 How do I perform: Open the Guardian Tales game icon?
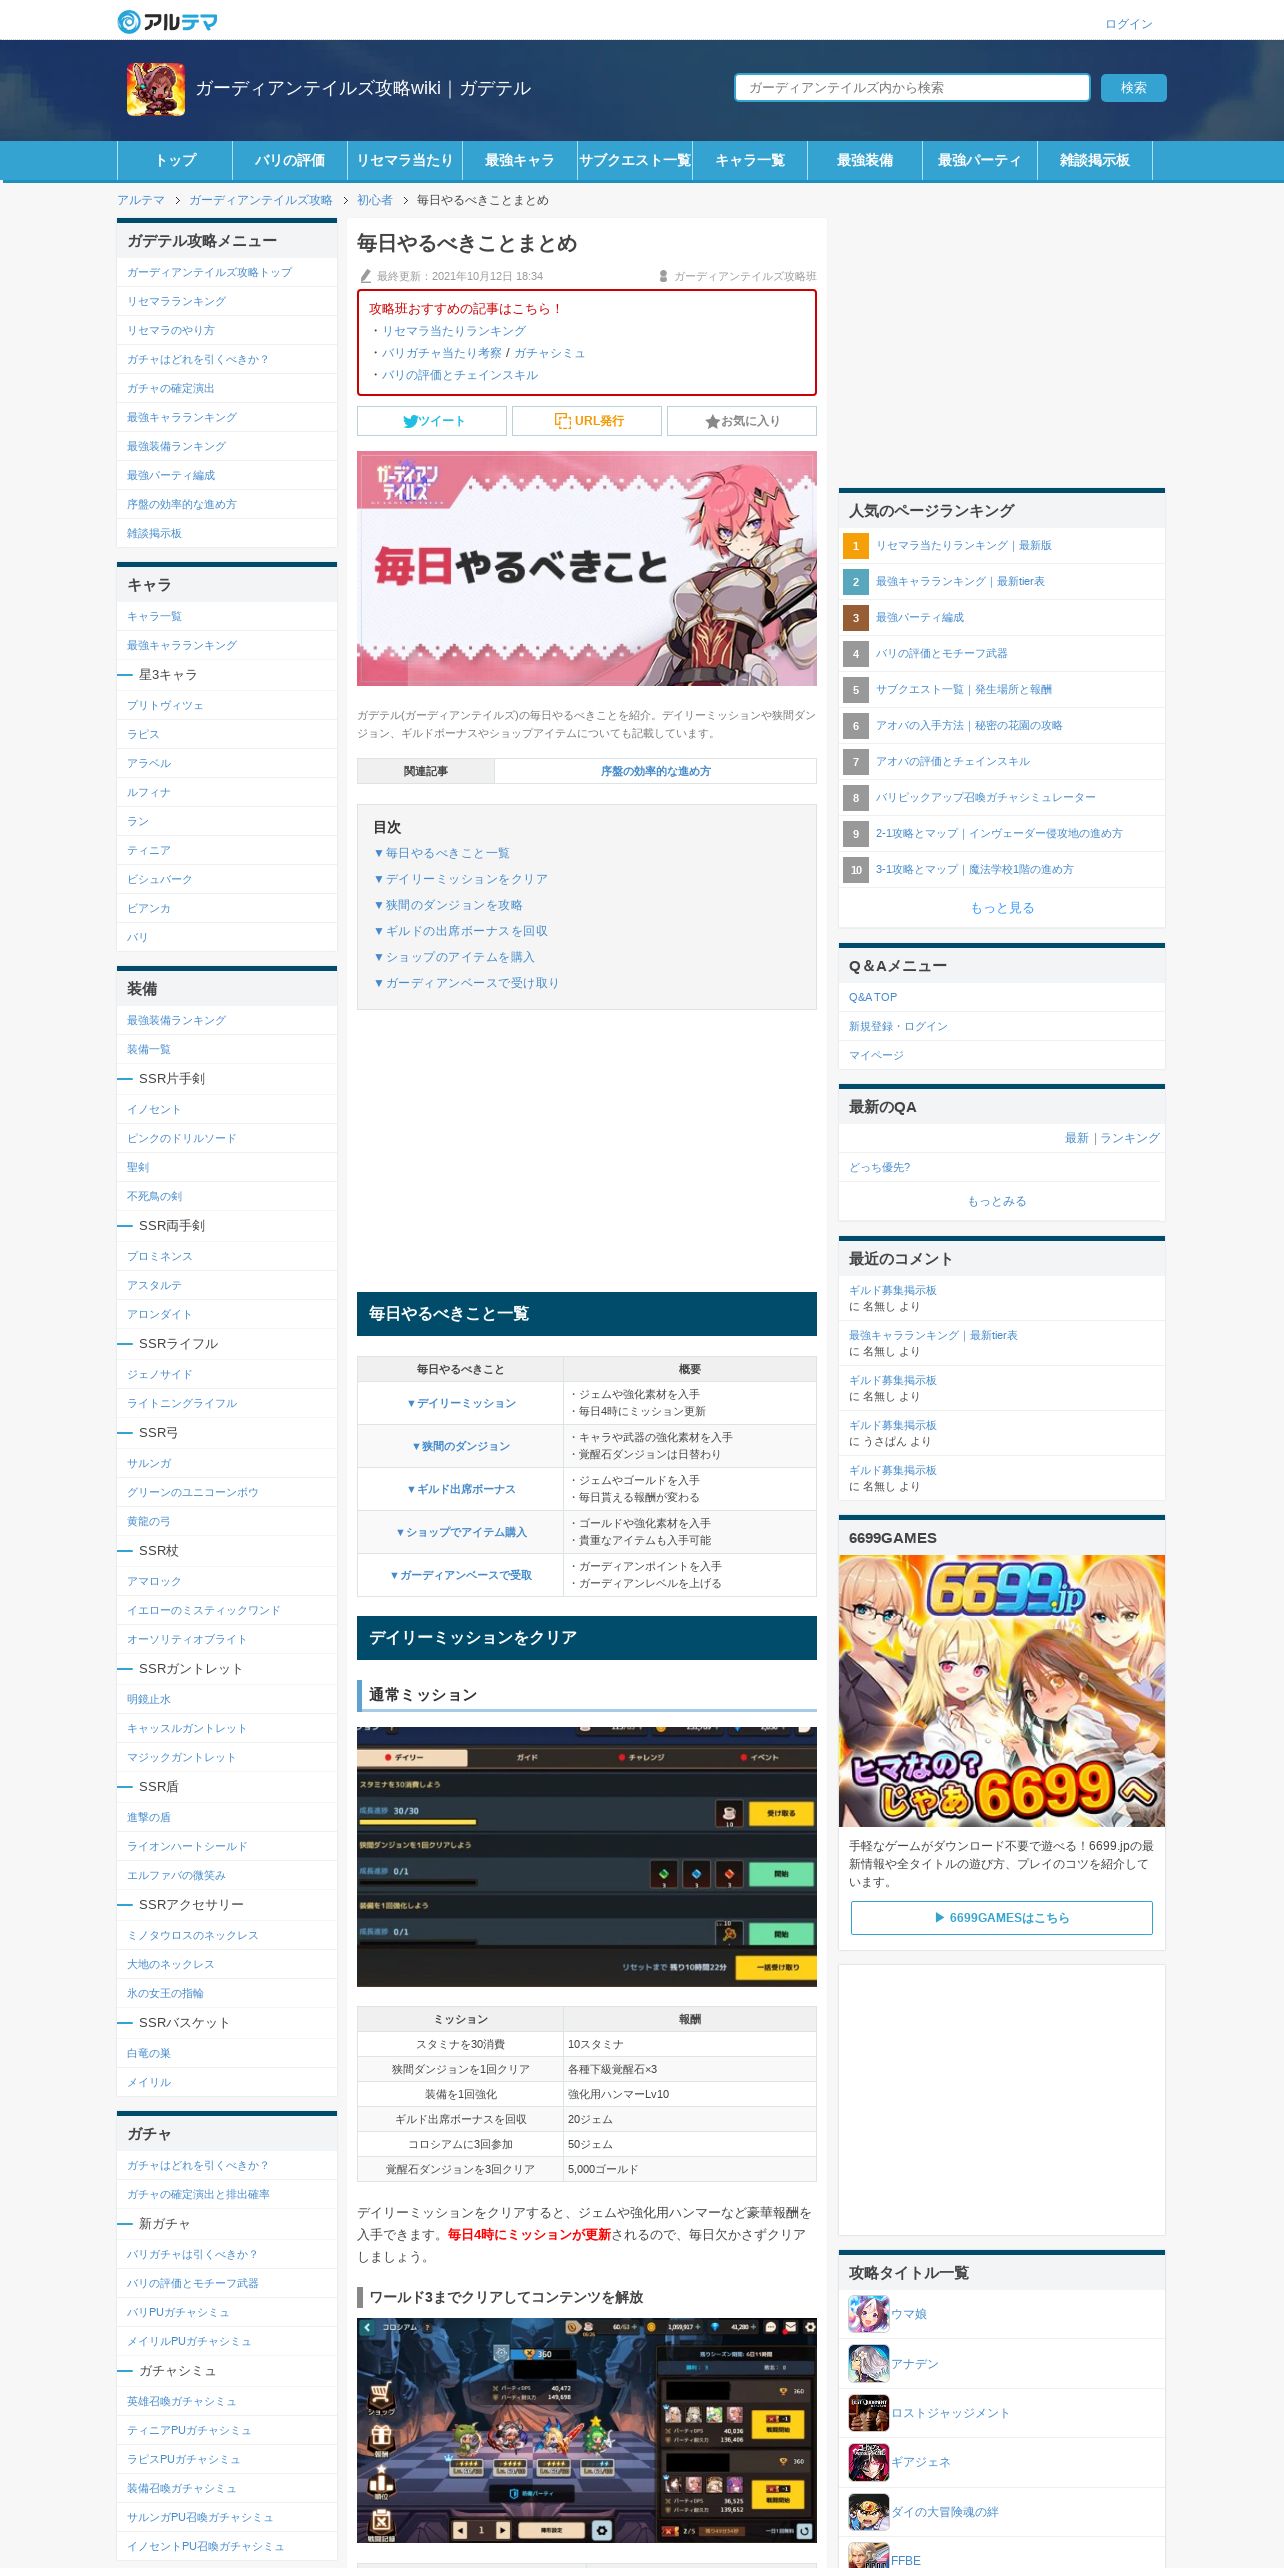(x=156, y=89)
